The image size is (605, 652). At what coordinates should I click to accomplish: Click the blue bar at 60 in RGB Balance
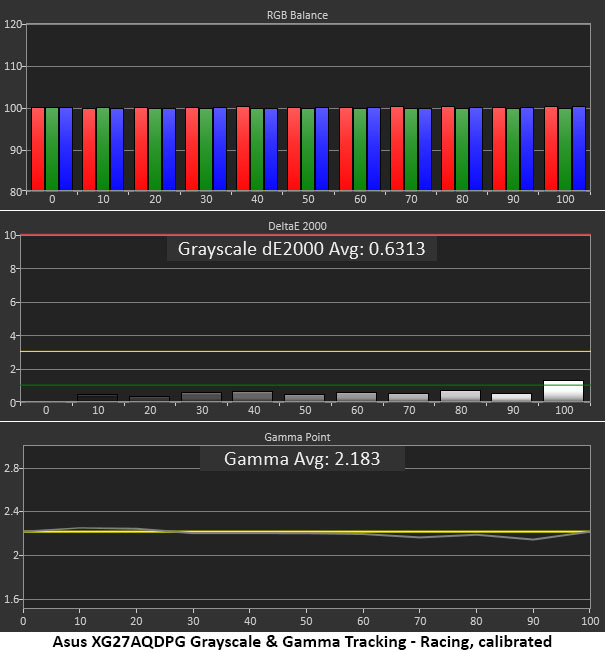point(374,149)
